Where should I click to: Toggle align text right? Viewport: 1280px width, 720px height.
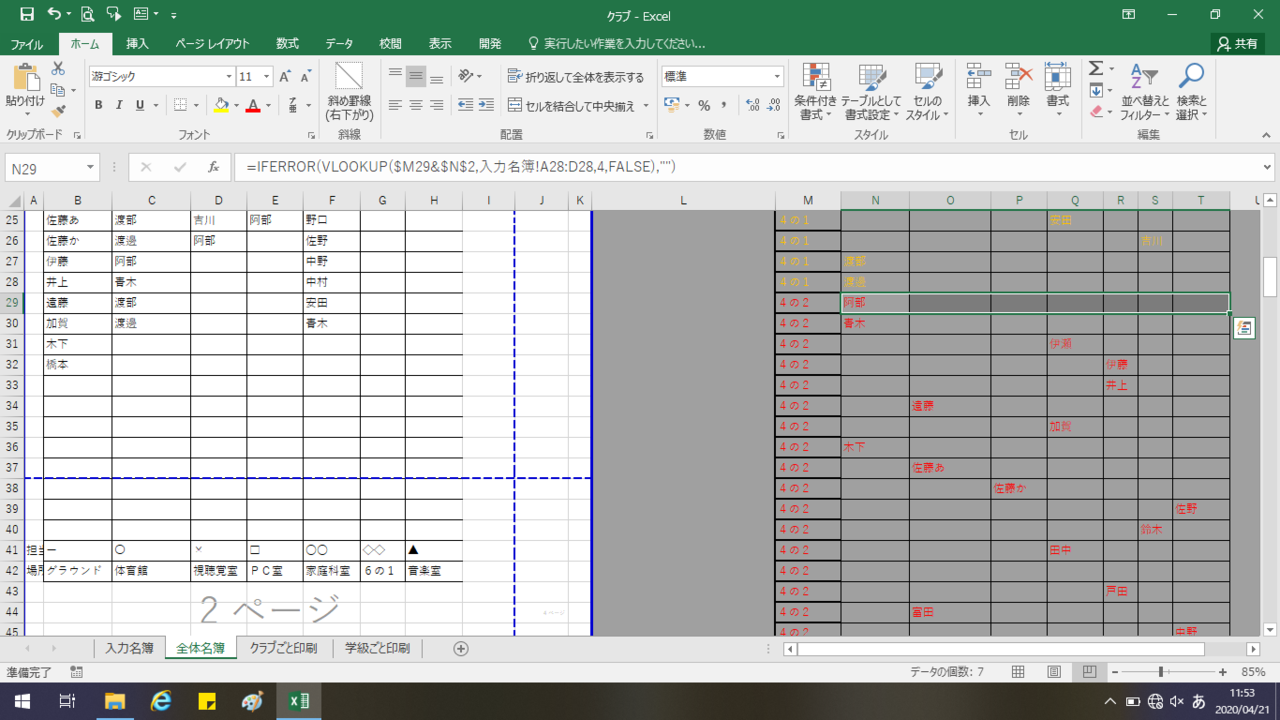pos(437,105)
